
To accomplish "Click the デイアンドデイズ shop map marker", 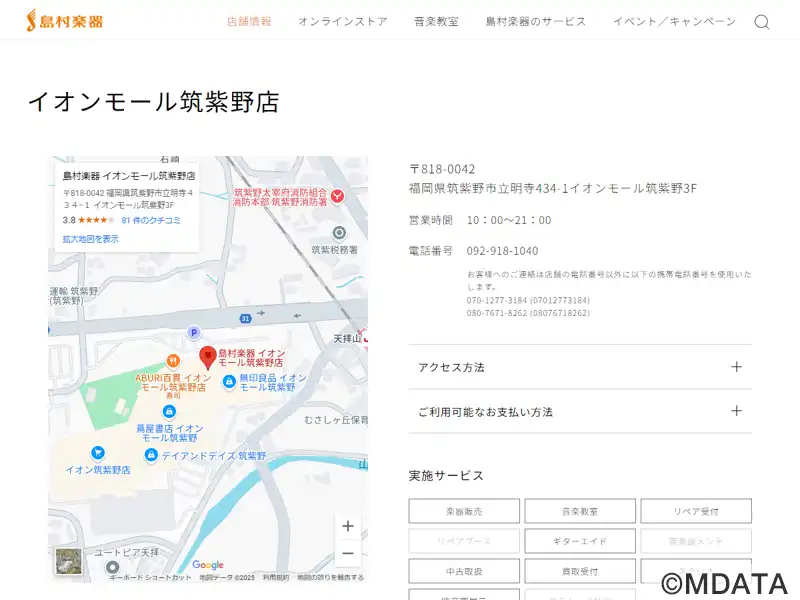I will tap(151, 455).
